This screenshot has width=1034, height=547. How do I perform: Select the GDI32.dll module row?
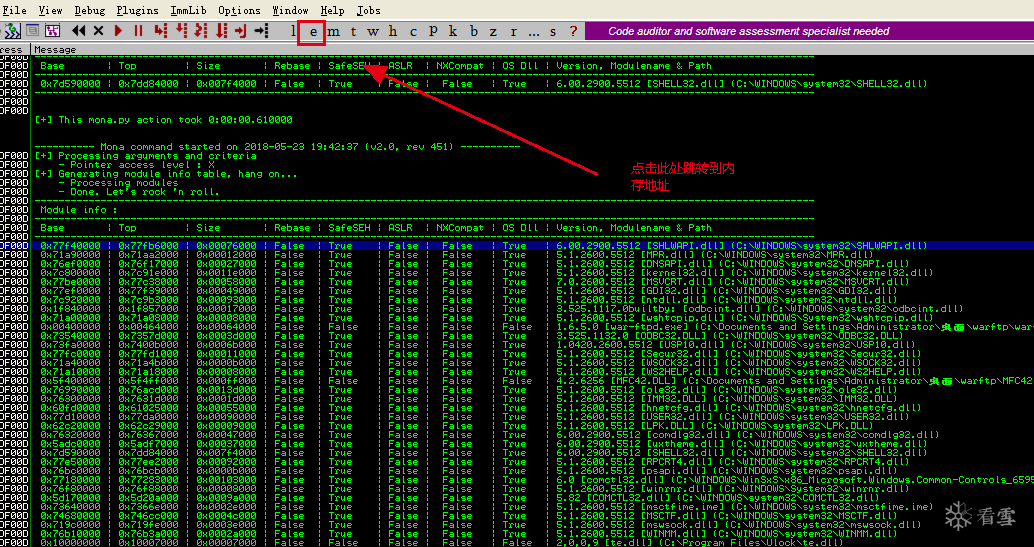[533, 291]
